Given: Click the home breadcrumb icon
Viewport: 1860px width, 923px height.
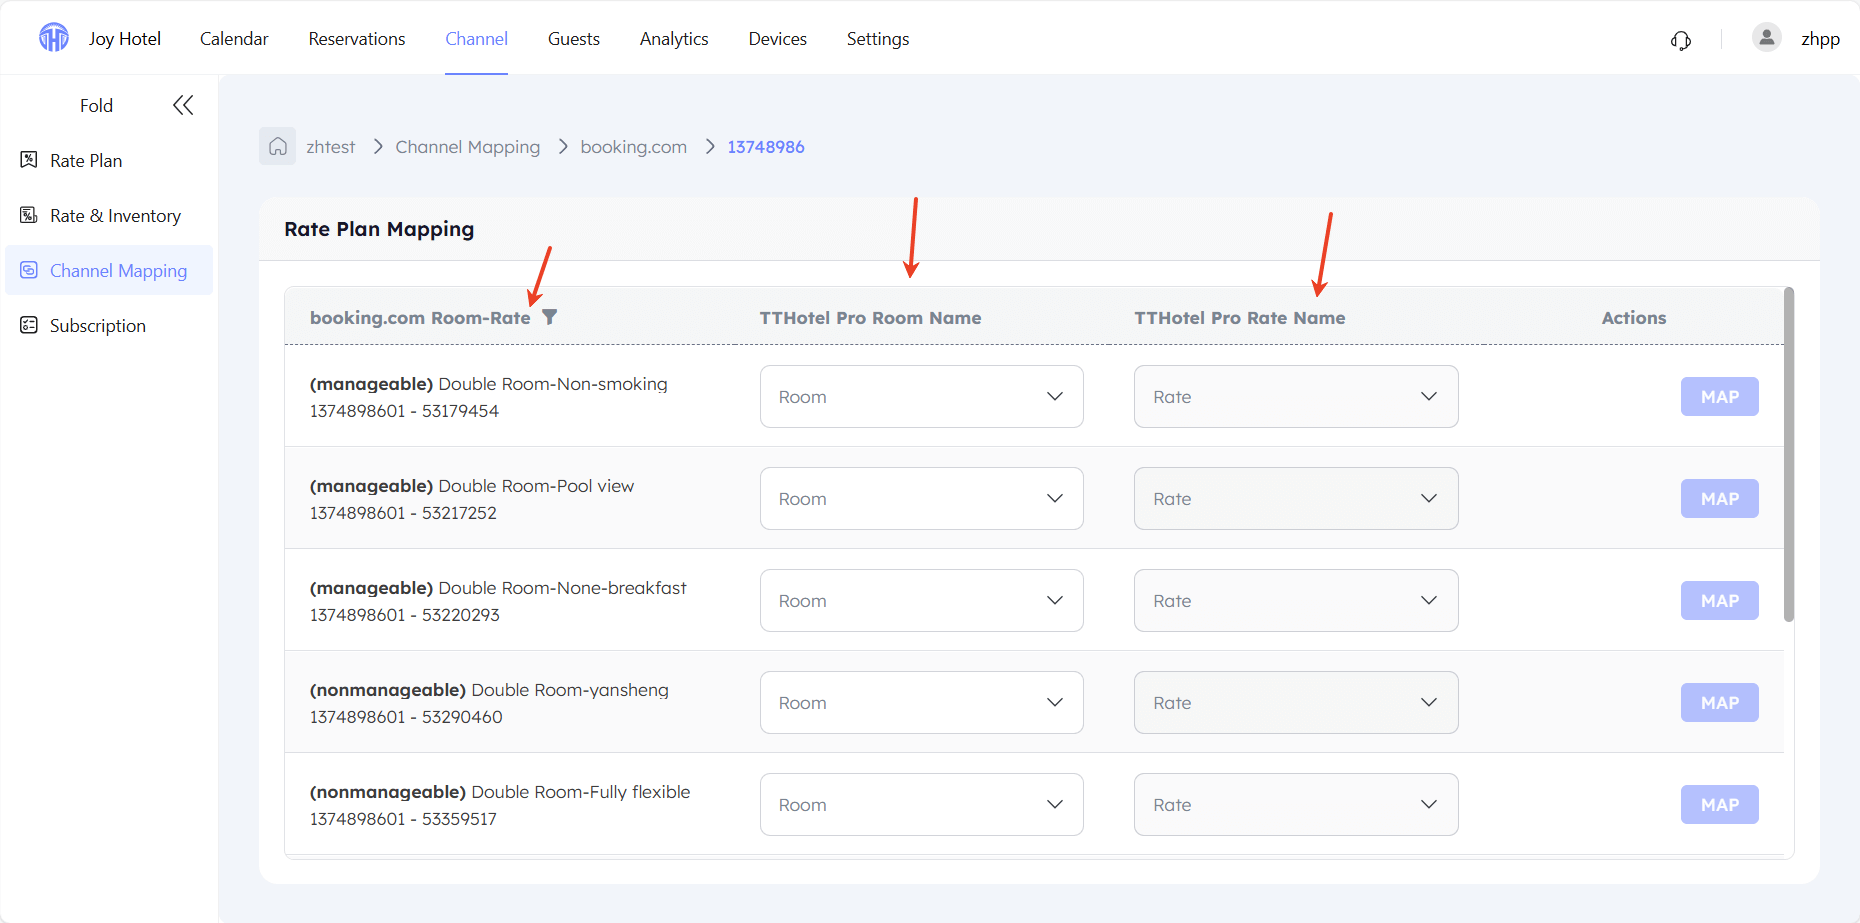Looking at the screenshot, I should point(277,146).
